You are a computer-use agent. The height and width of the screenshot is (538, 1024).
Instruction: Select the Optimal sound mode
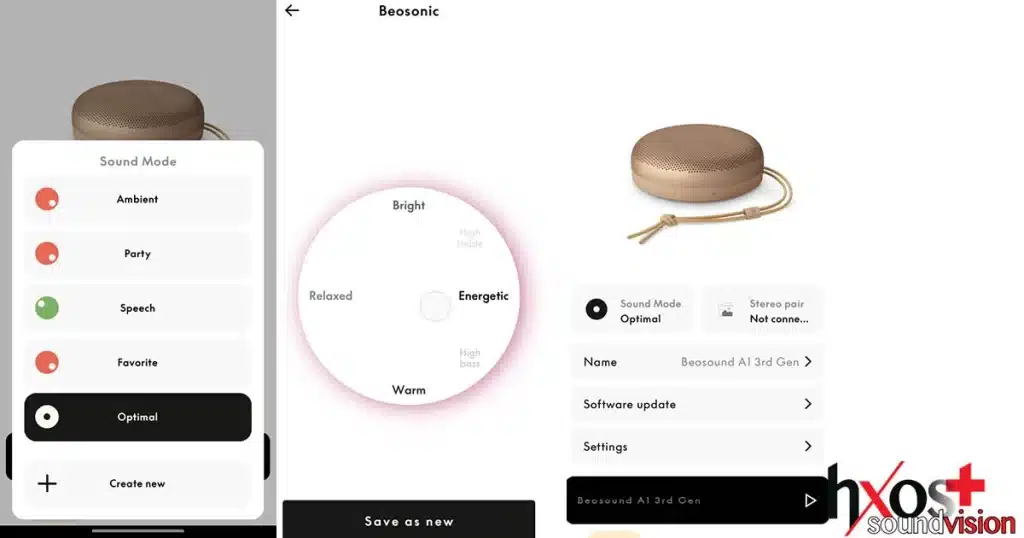(x=138, y=417)
